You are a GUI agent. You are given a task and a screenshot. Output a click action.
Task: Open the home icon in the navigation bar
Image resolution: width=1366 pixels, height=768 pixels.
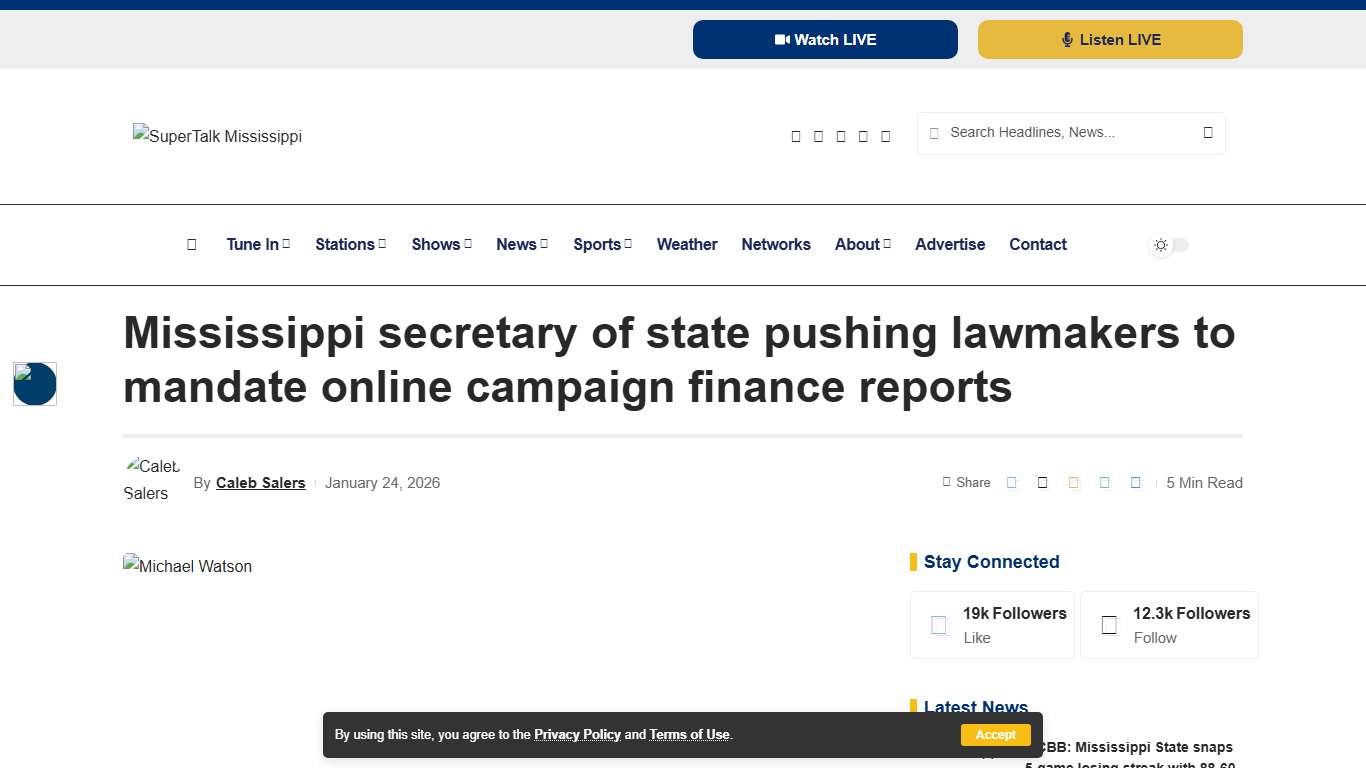pyautogui.click(x=191, y=244)
